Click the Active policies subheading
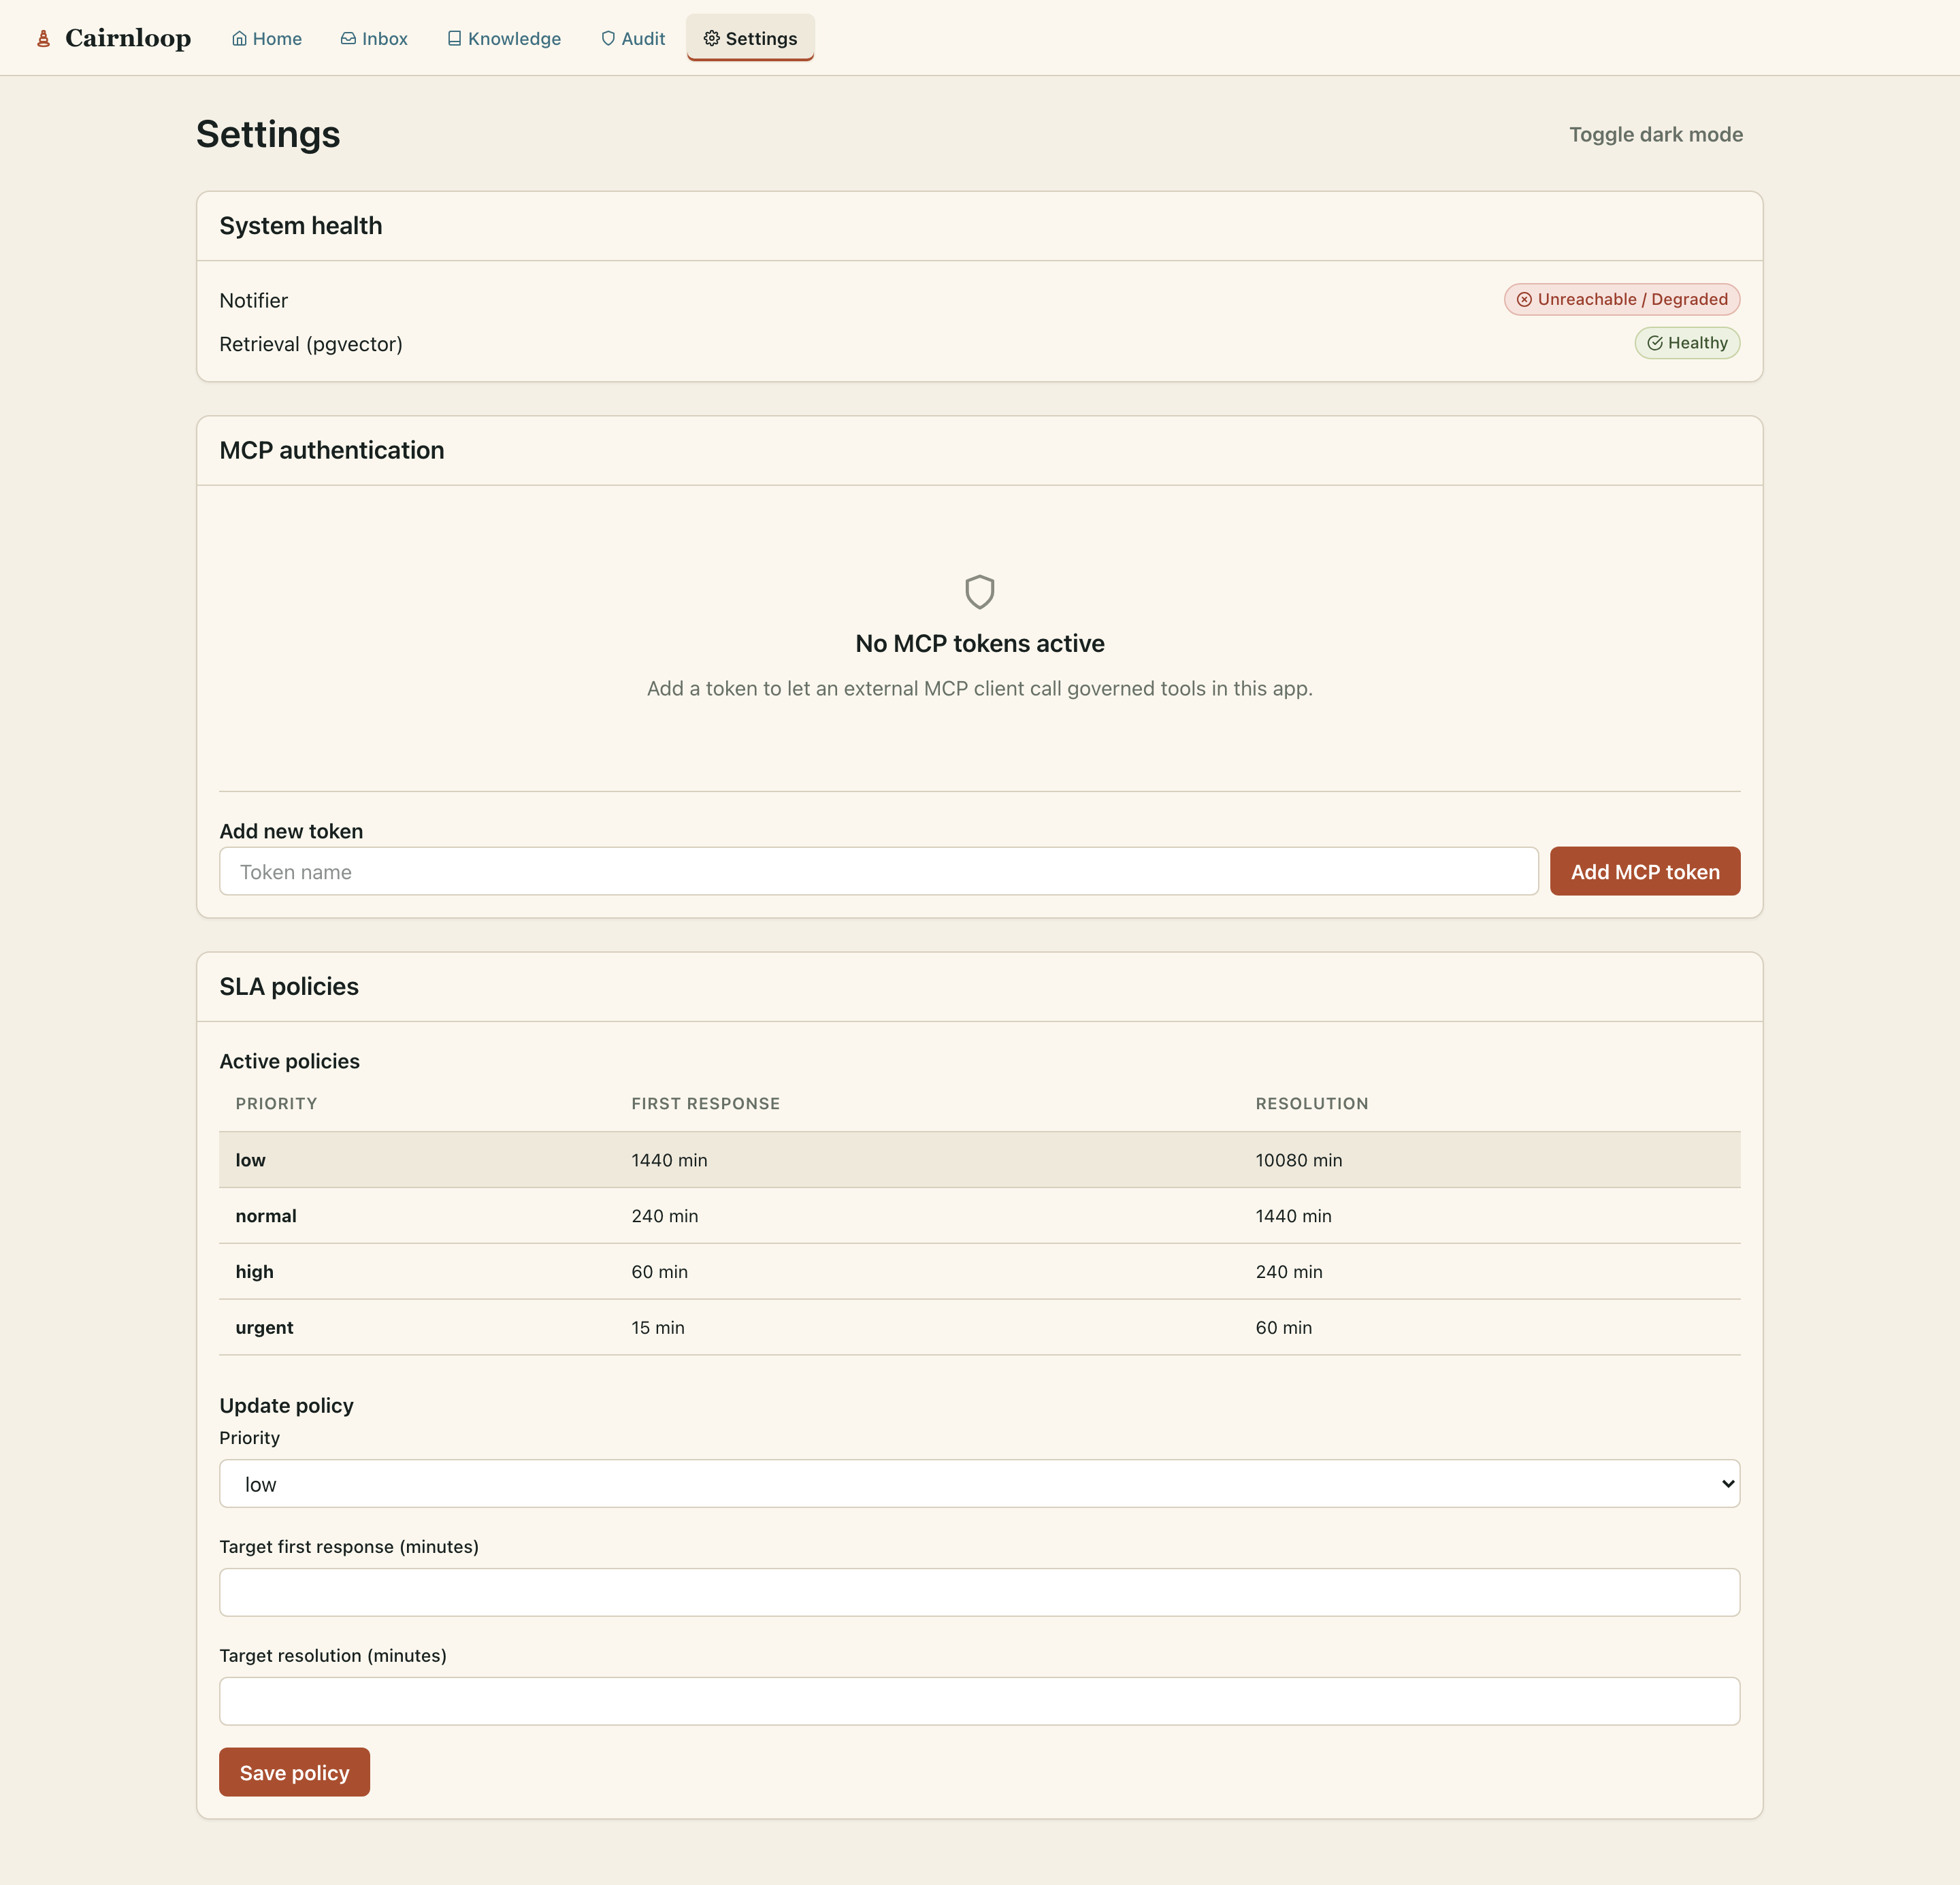 tap(289, 1061)
